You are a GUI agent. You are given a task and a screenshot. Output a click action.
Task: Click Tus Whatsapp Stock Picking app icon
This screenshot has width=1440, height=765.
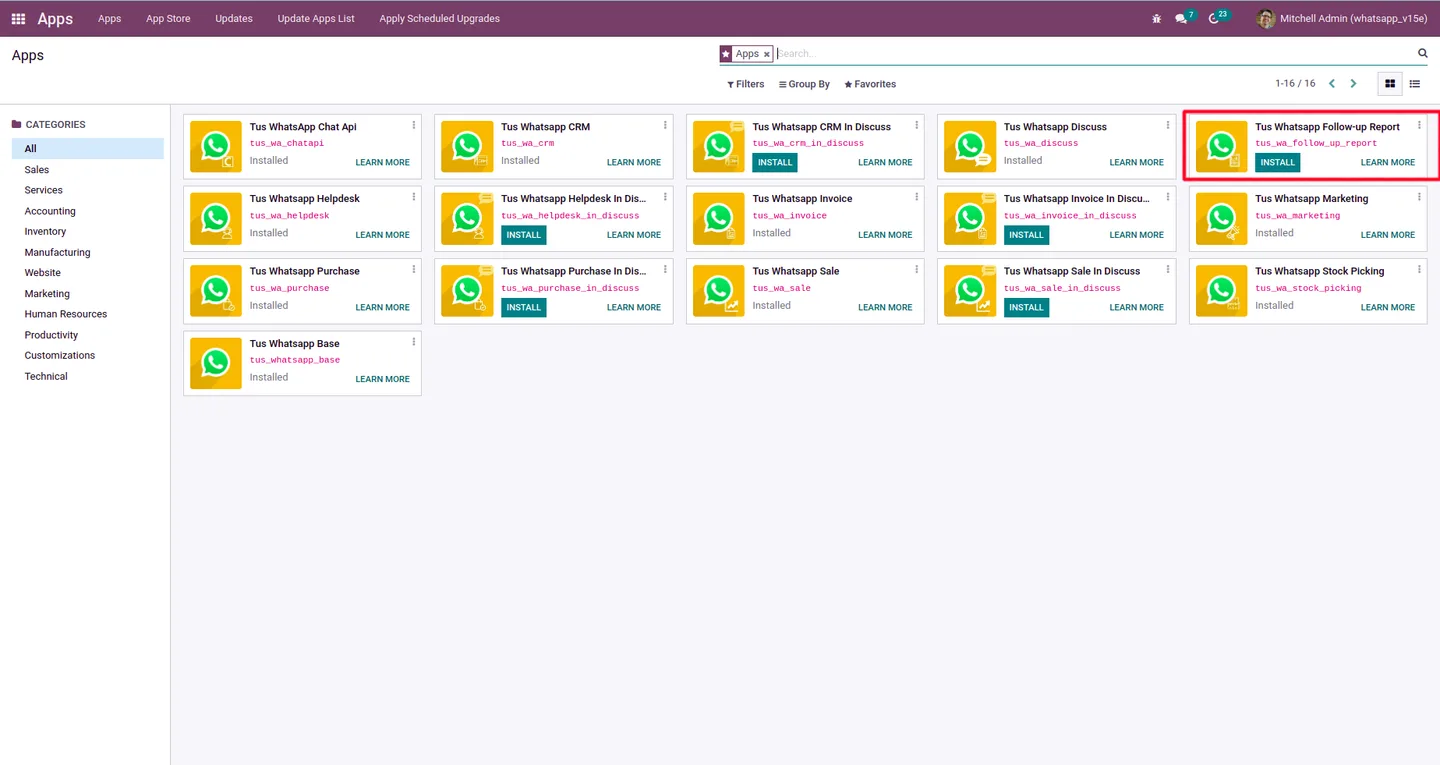point(1222,291)
